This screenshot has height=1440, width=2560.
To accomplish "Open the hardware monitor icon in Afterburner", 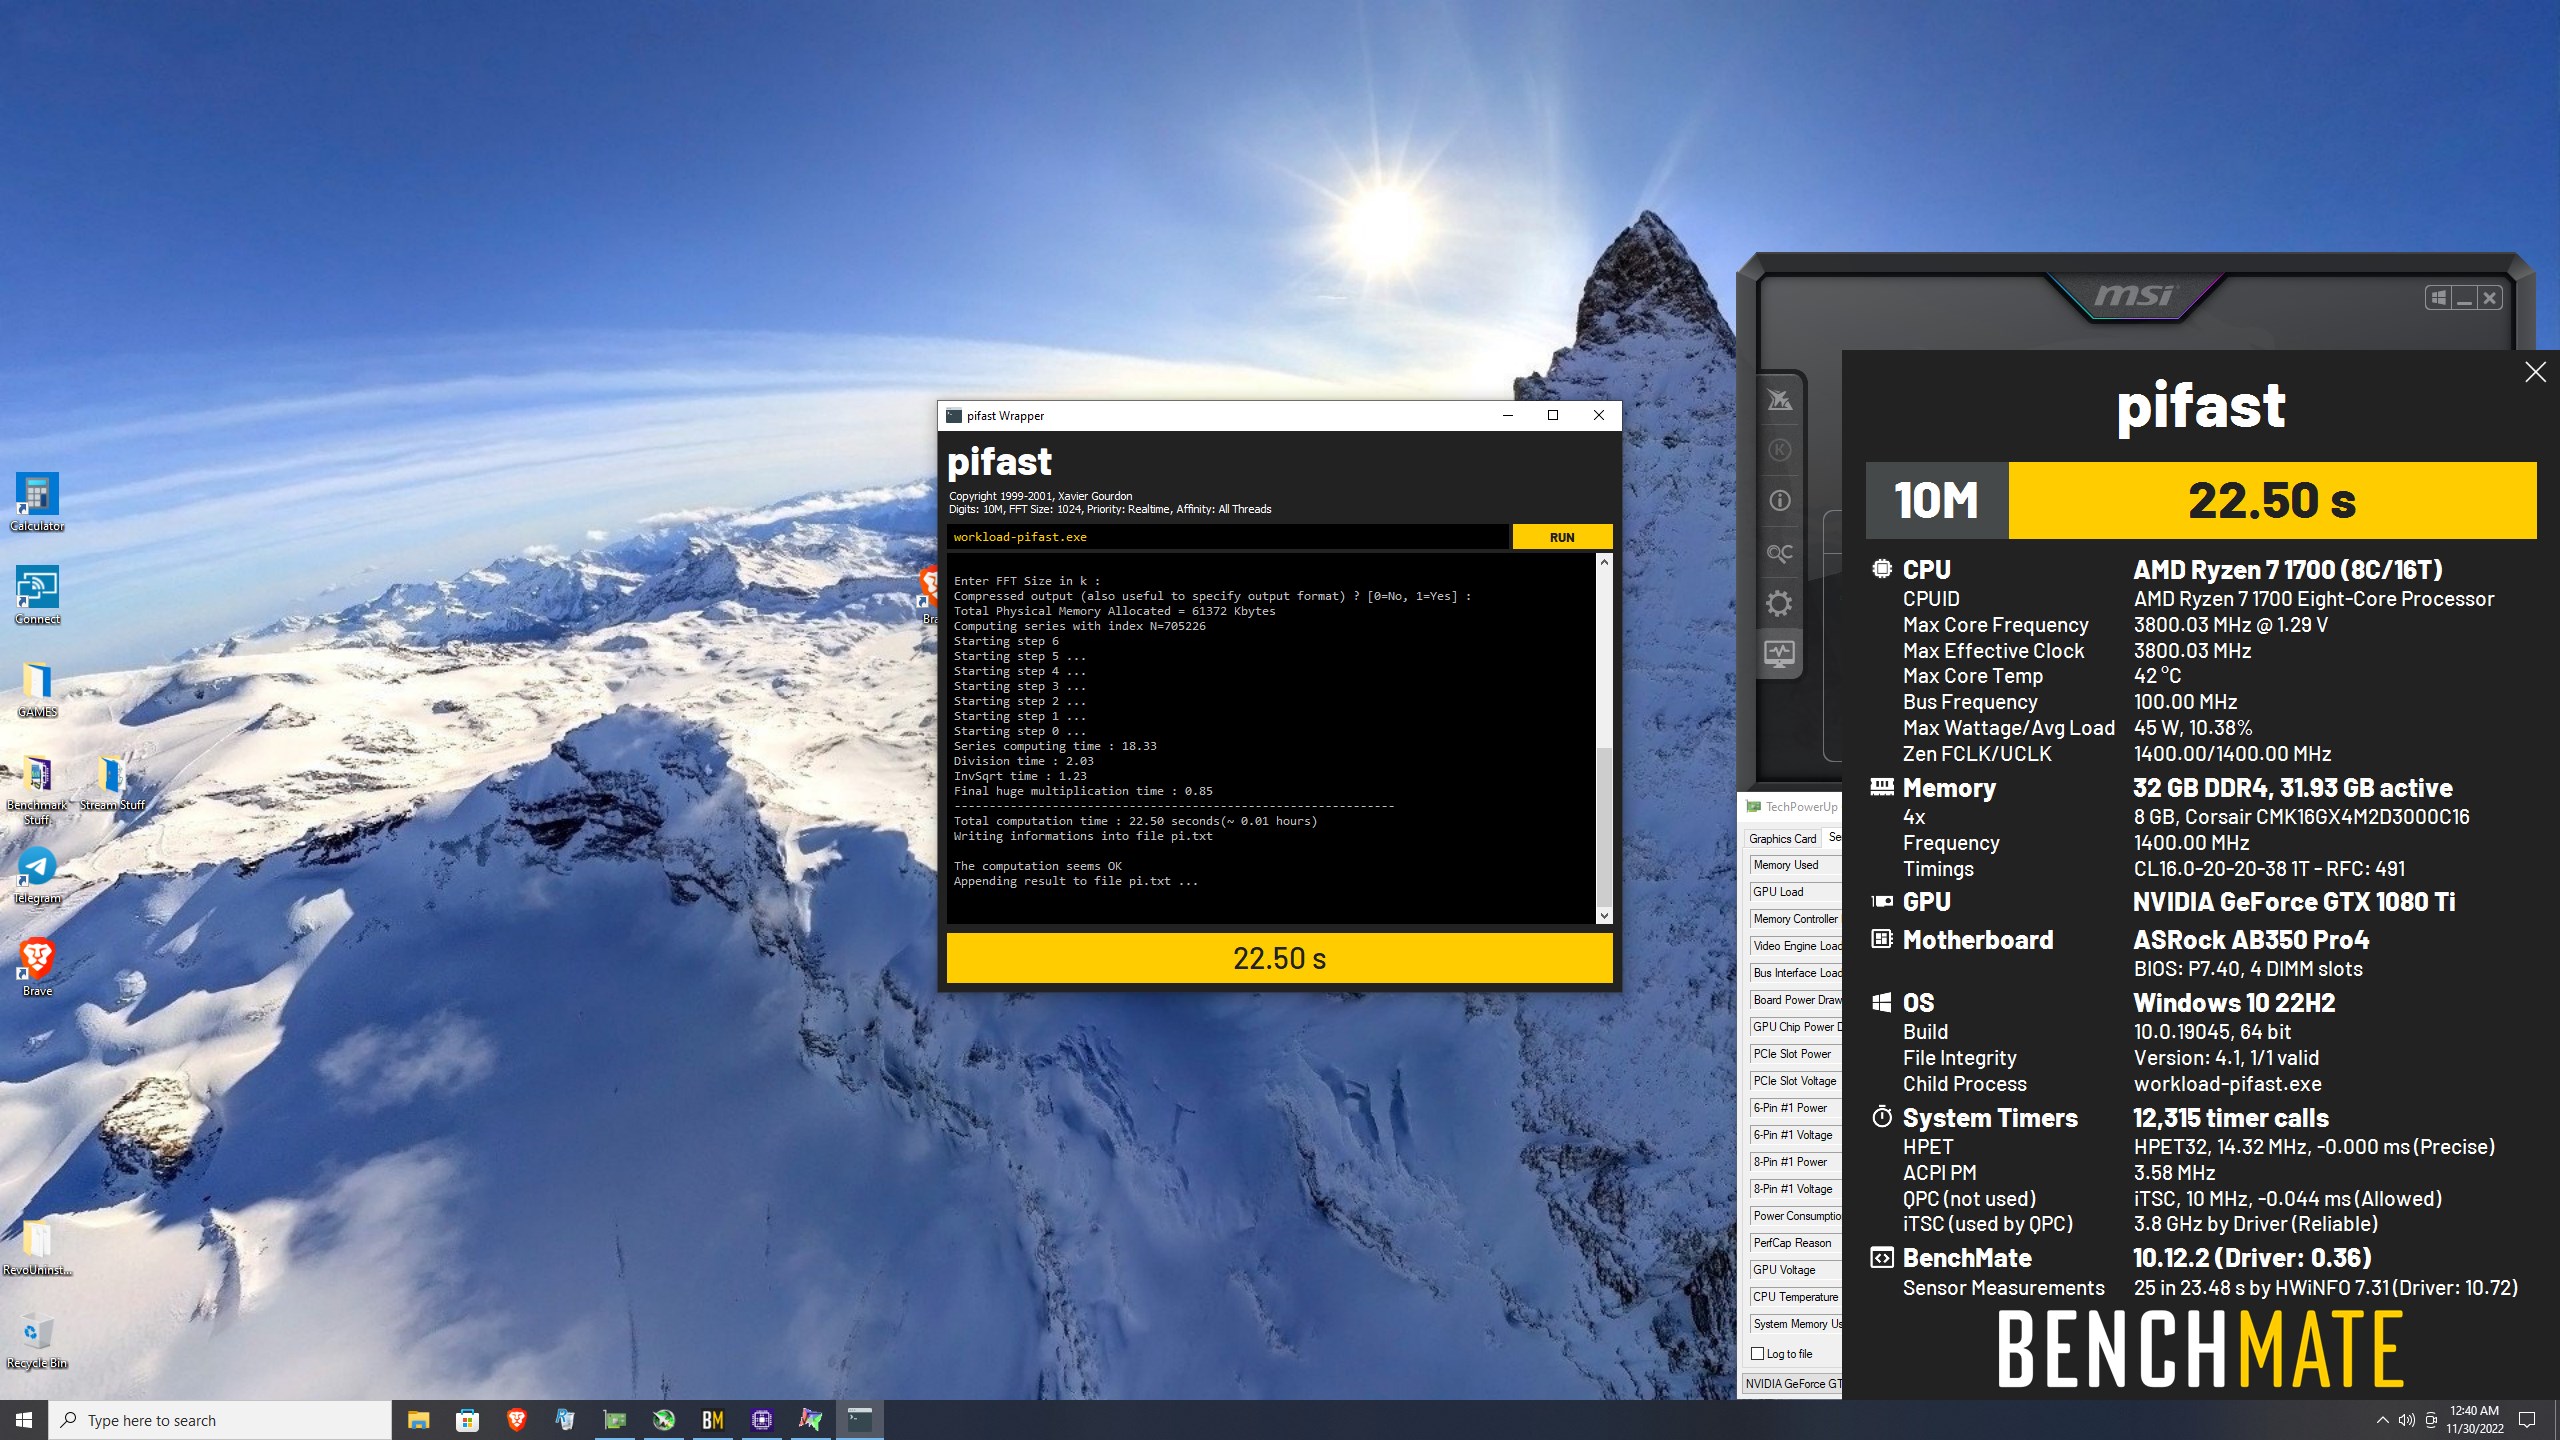I will (1779, 654).
